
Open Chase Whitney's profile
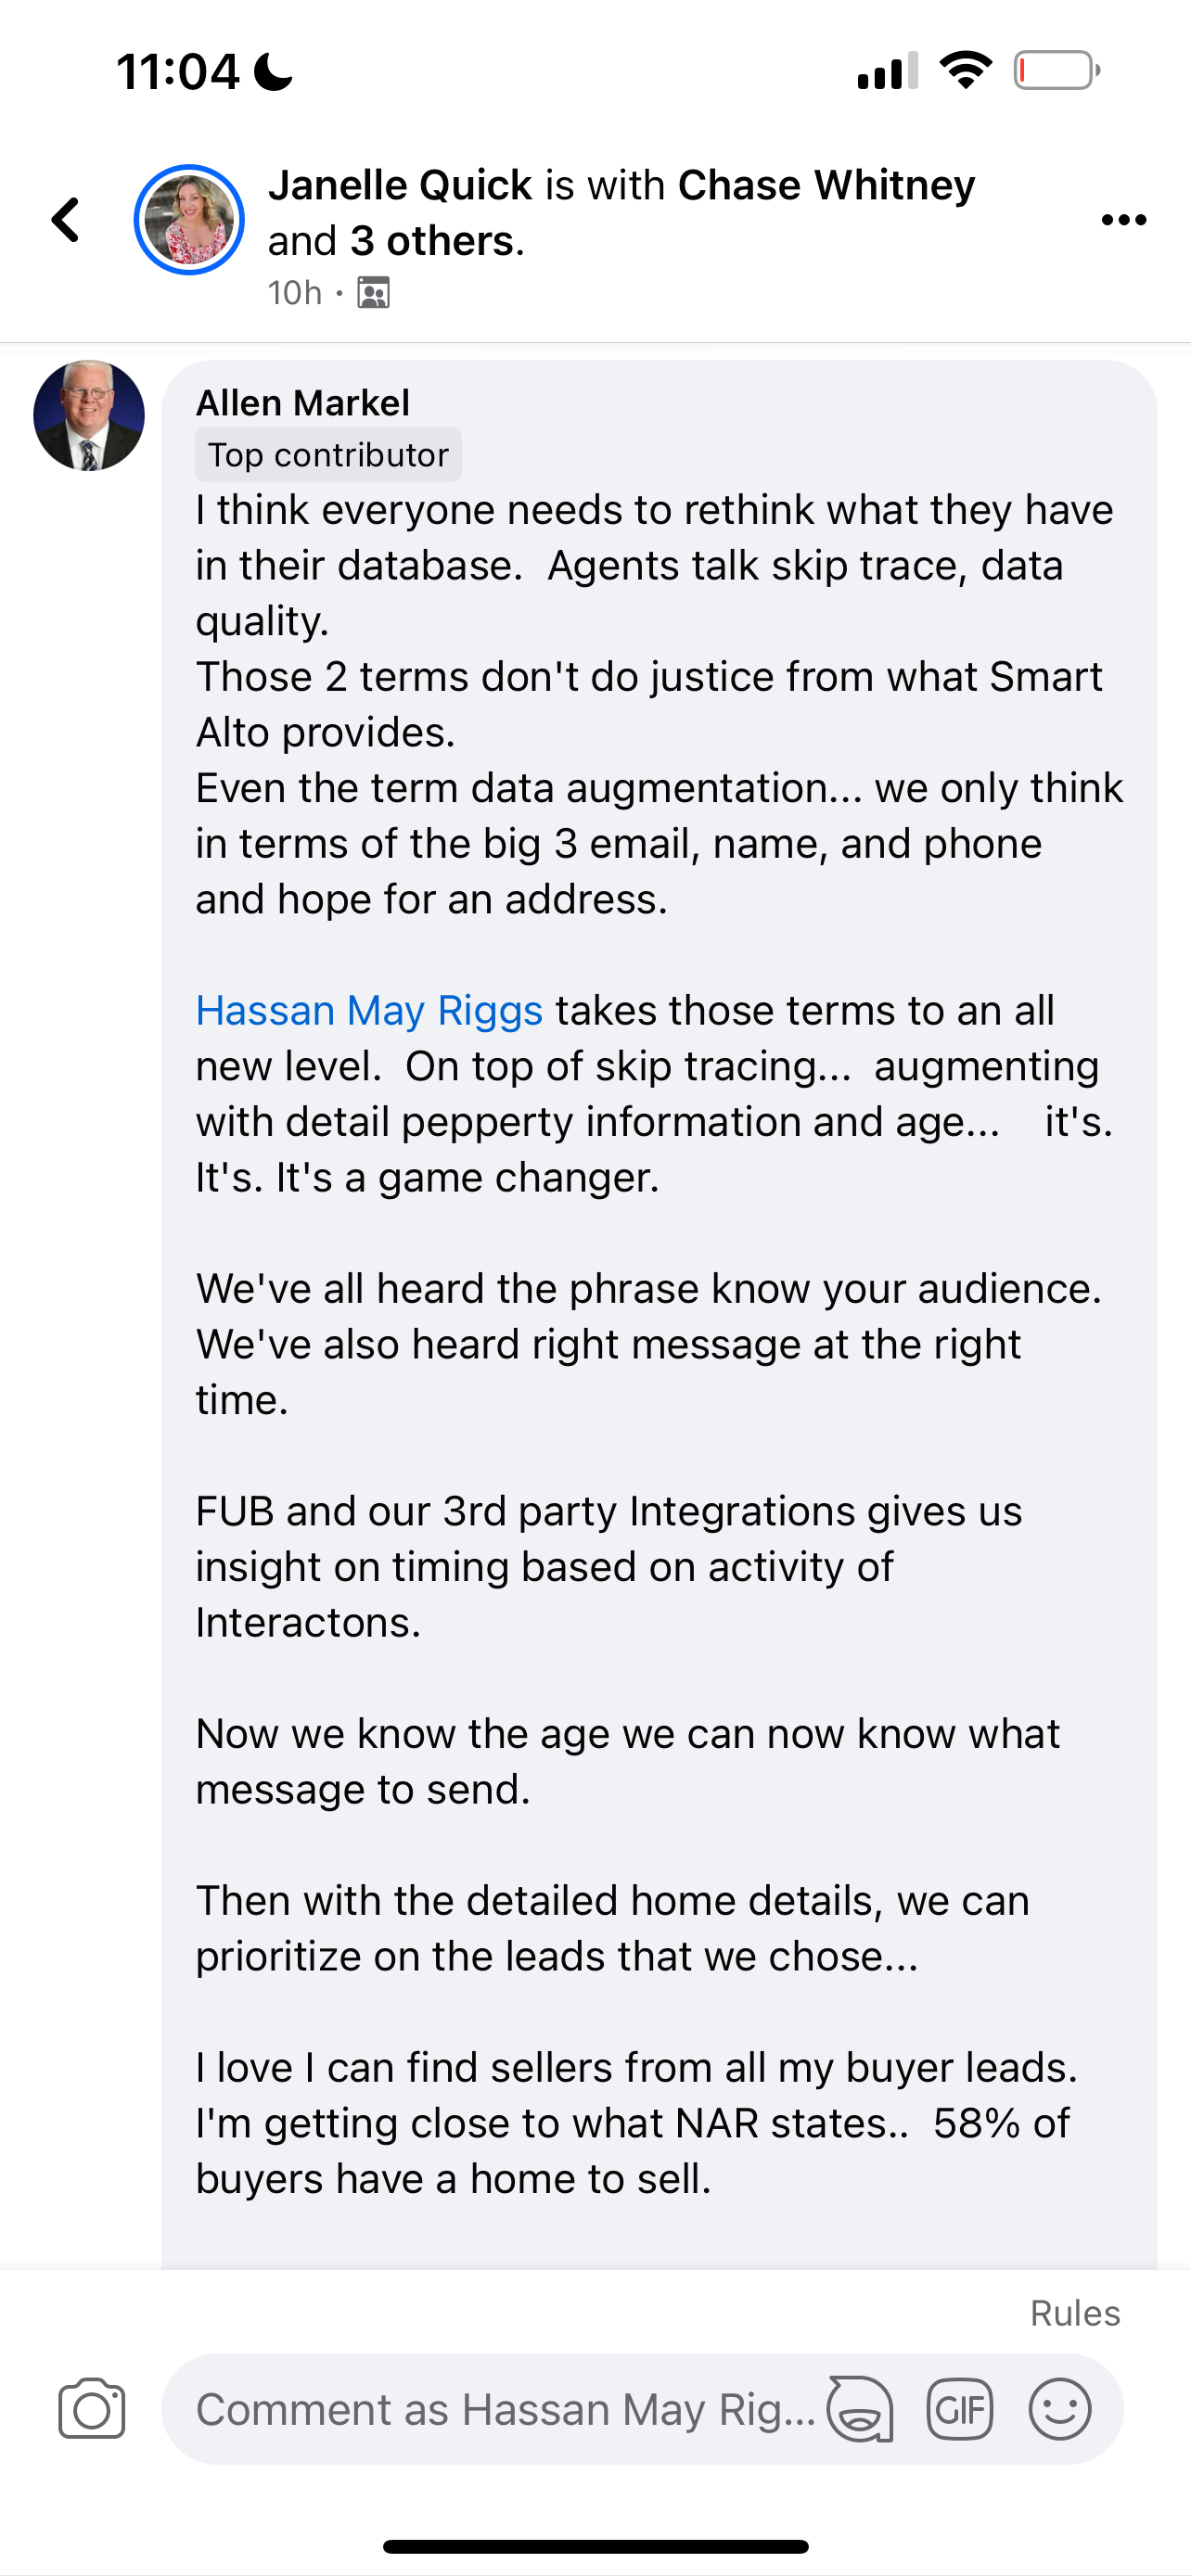[x=826, y=186]
